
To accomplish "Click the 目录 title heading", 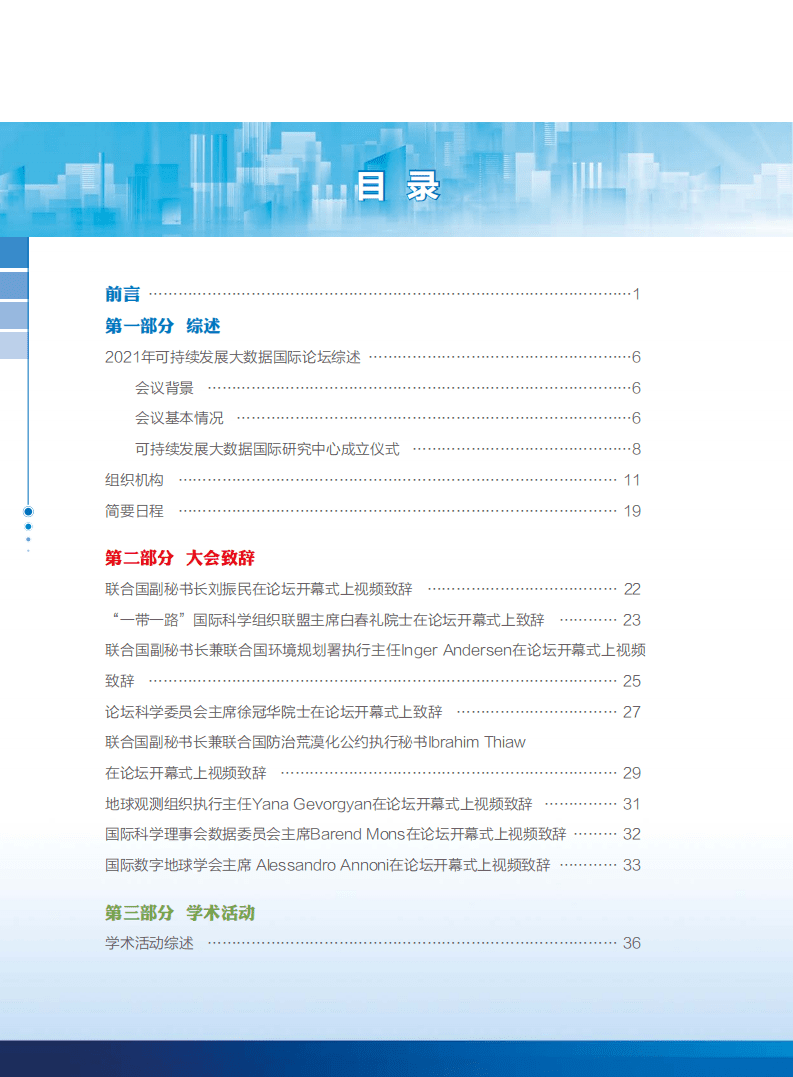I will (x=398, y=186).
